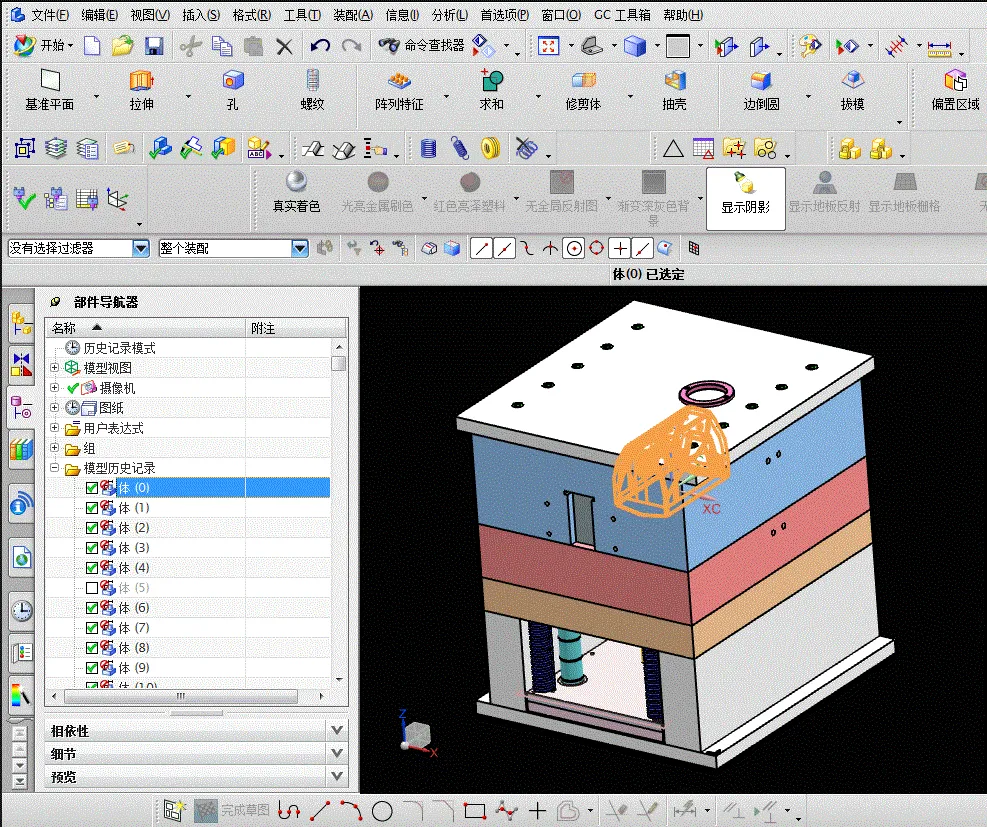Sort by the 名称 column header
Screen dimensions: 987x827
coord(145,328)
